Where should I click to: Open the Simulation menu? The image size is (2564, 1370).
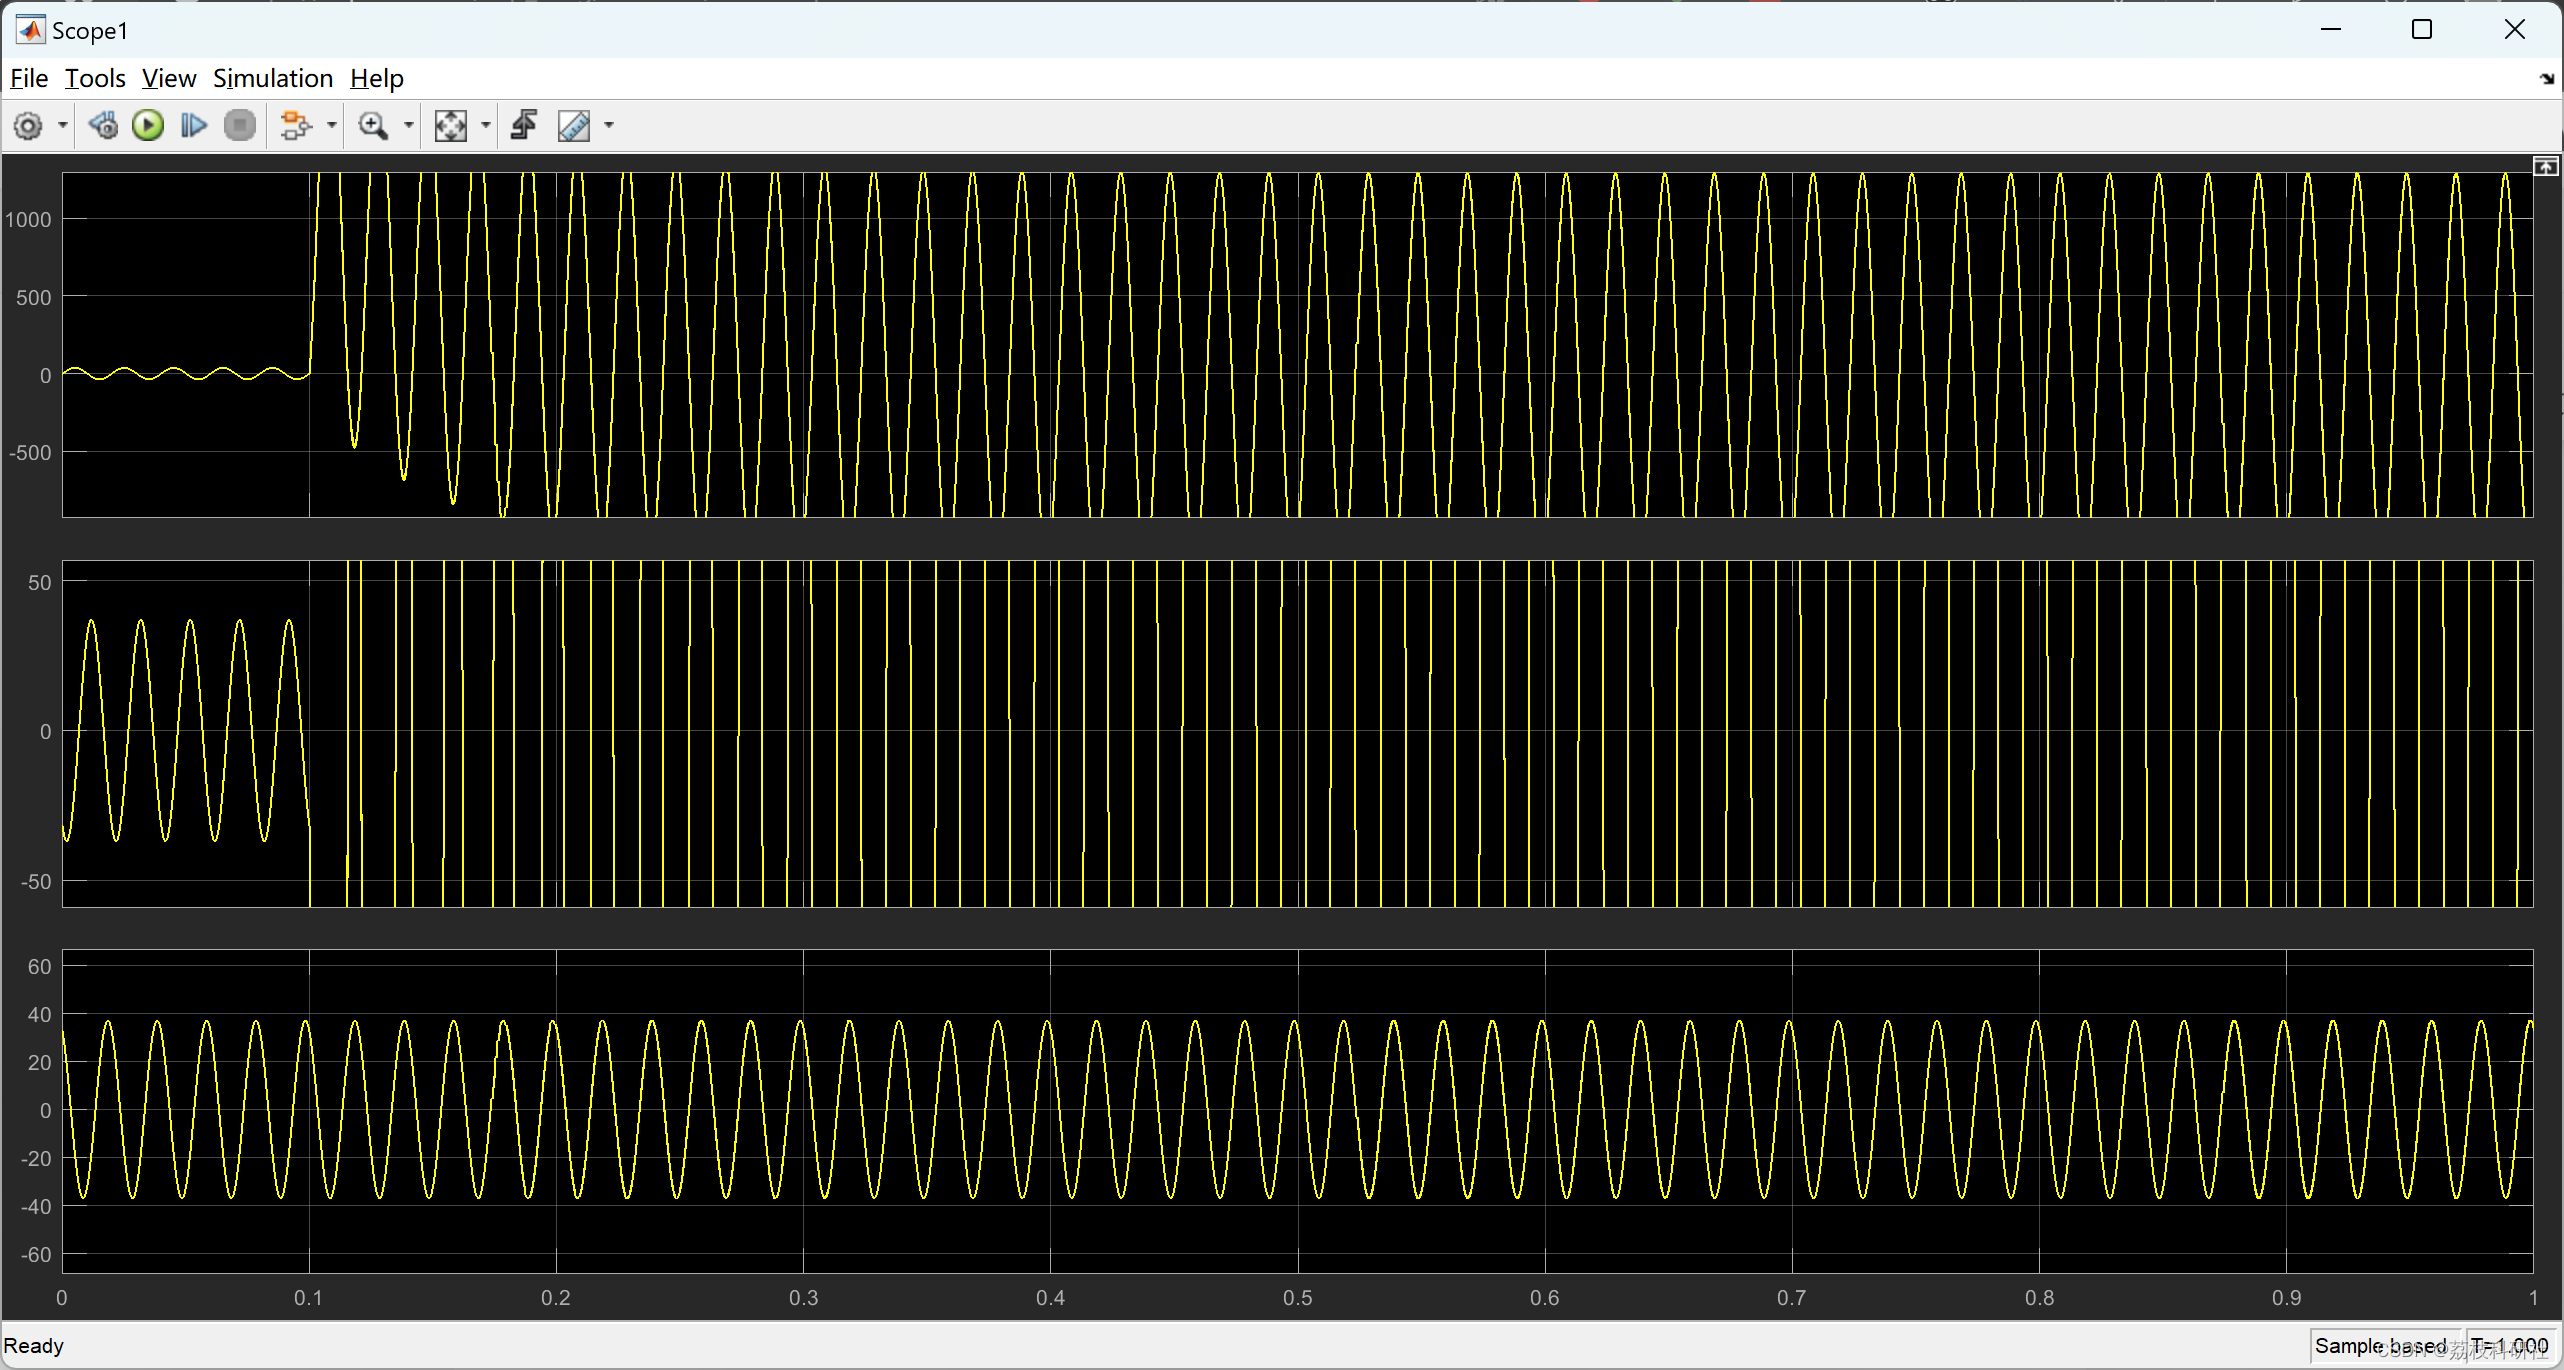(272, 78)
